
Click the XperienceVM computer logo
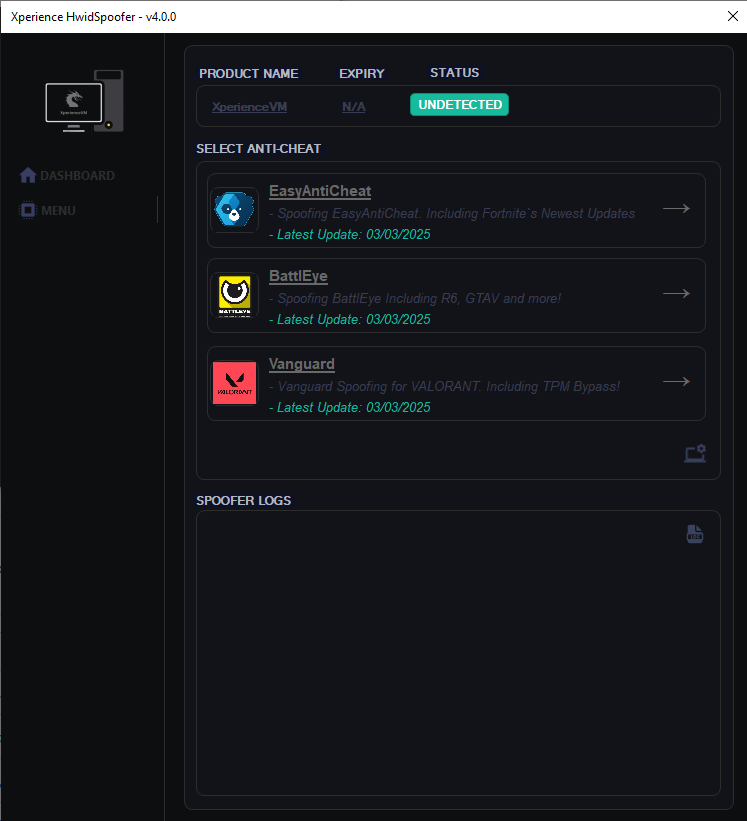[84, 101]
